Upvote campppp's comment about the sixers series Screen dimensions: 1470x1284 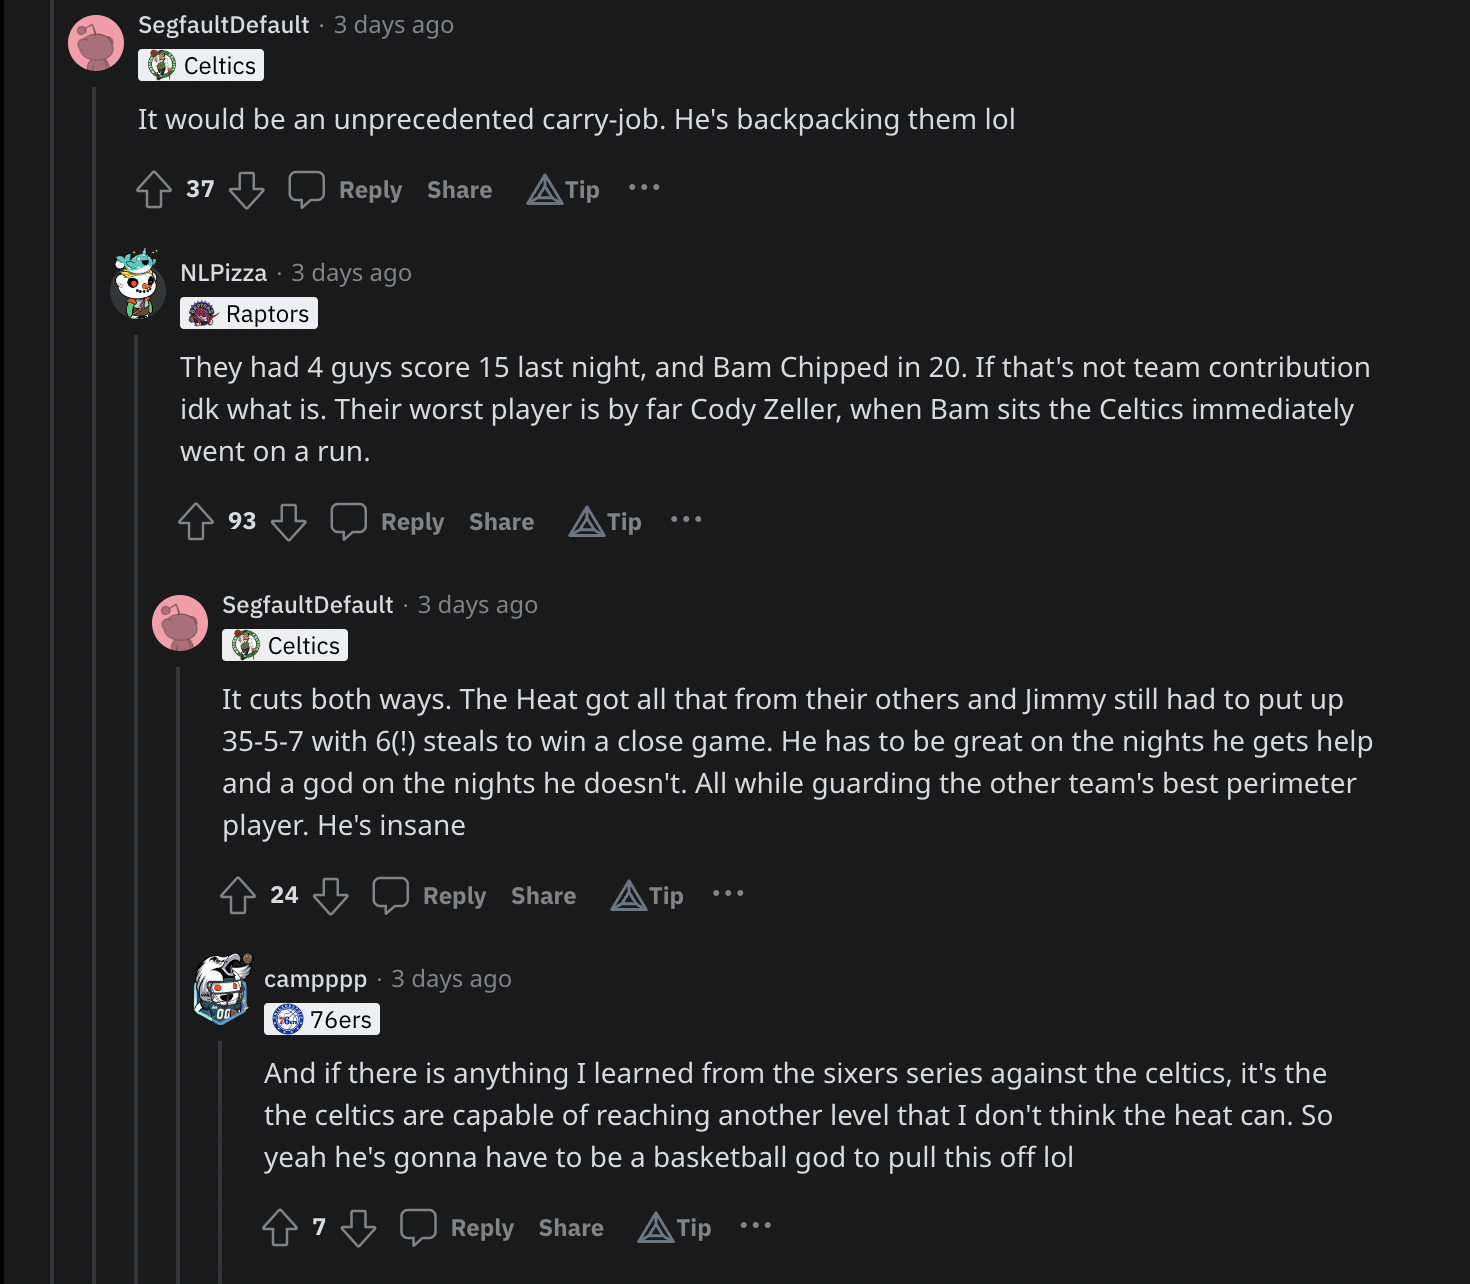[x=280, y=1227]
